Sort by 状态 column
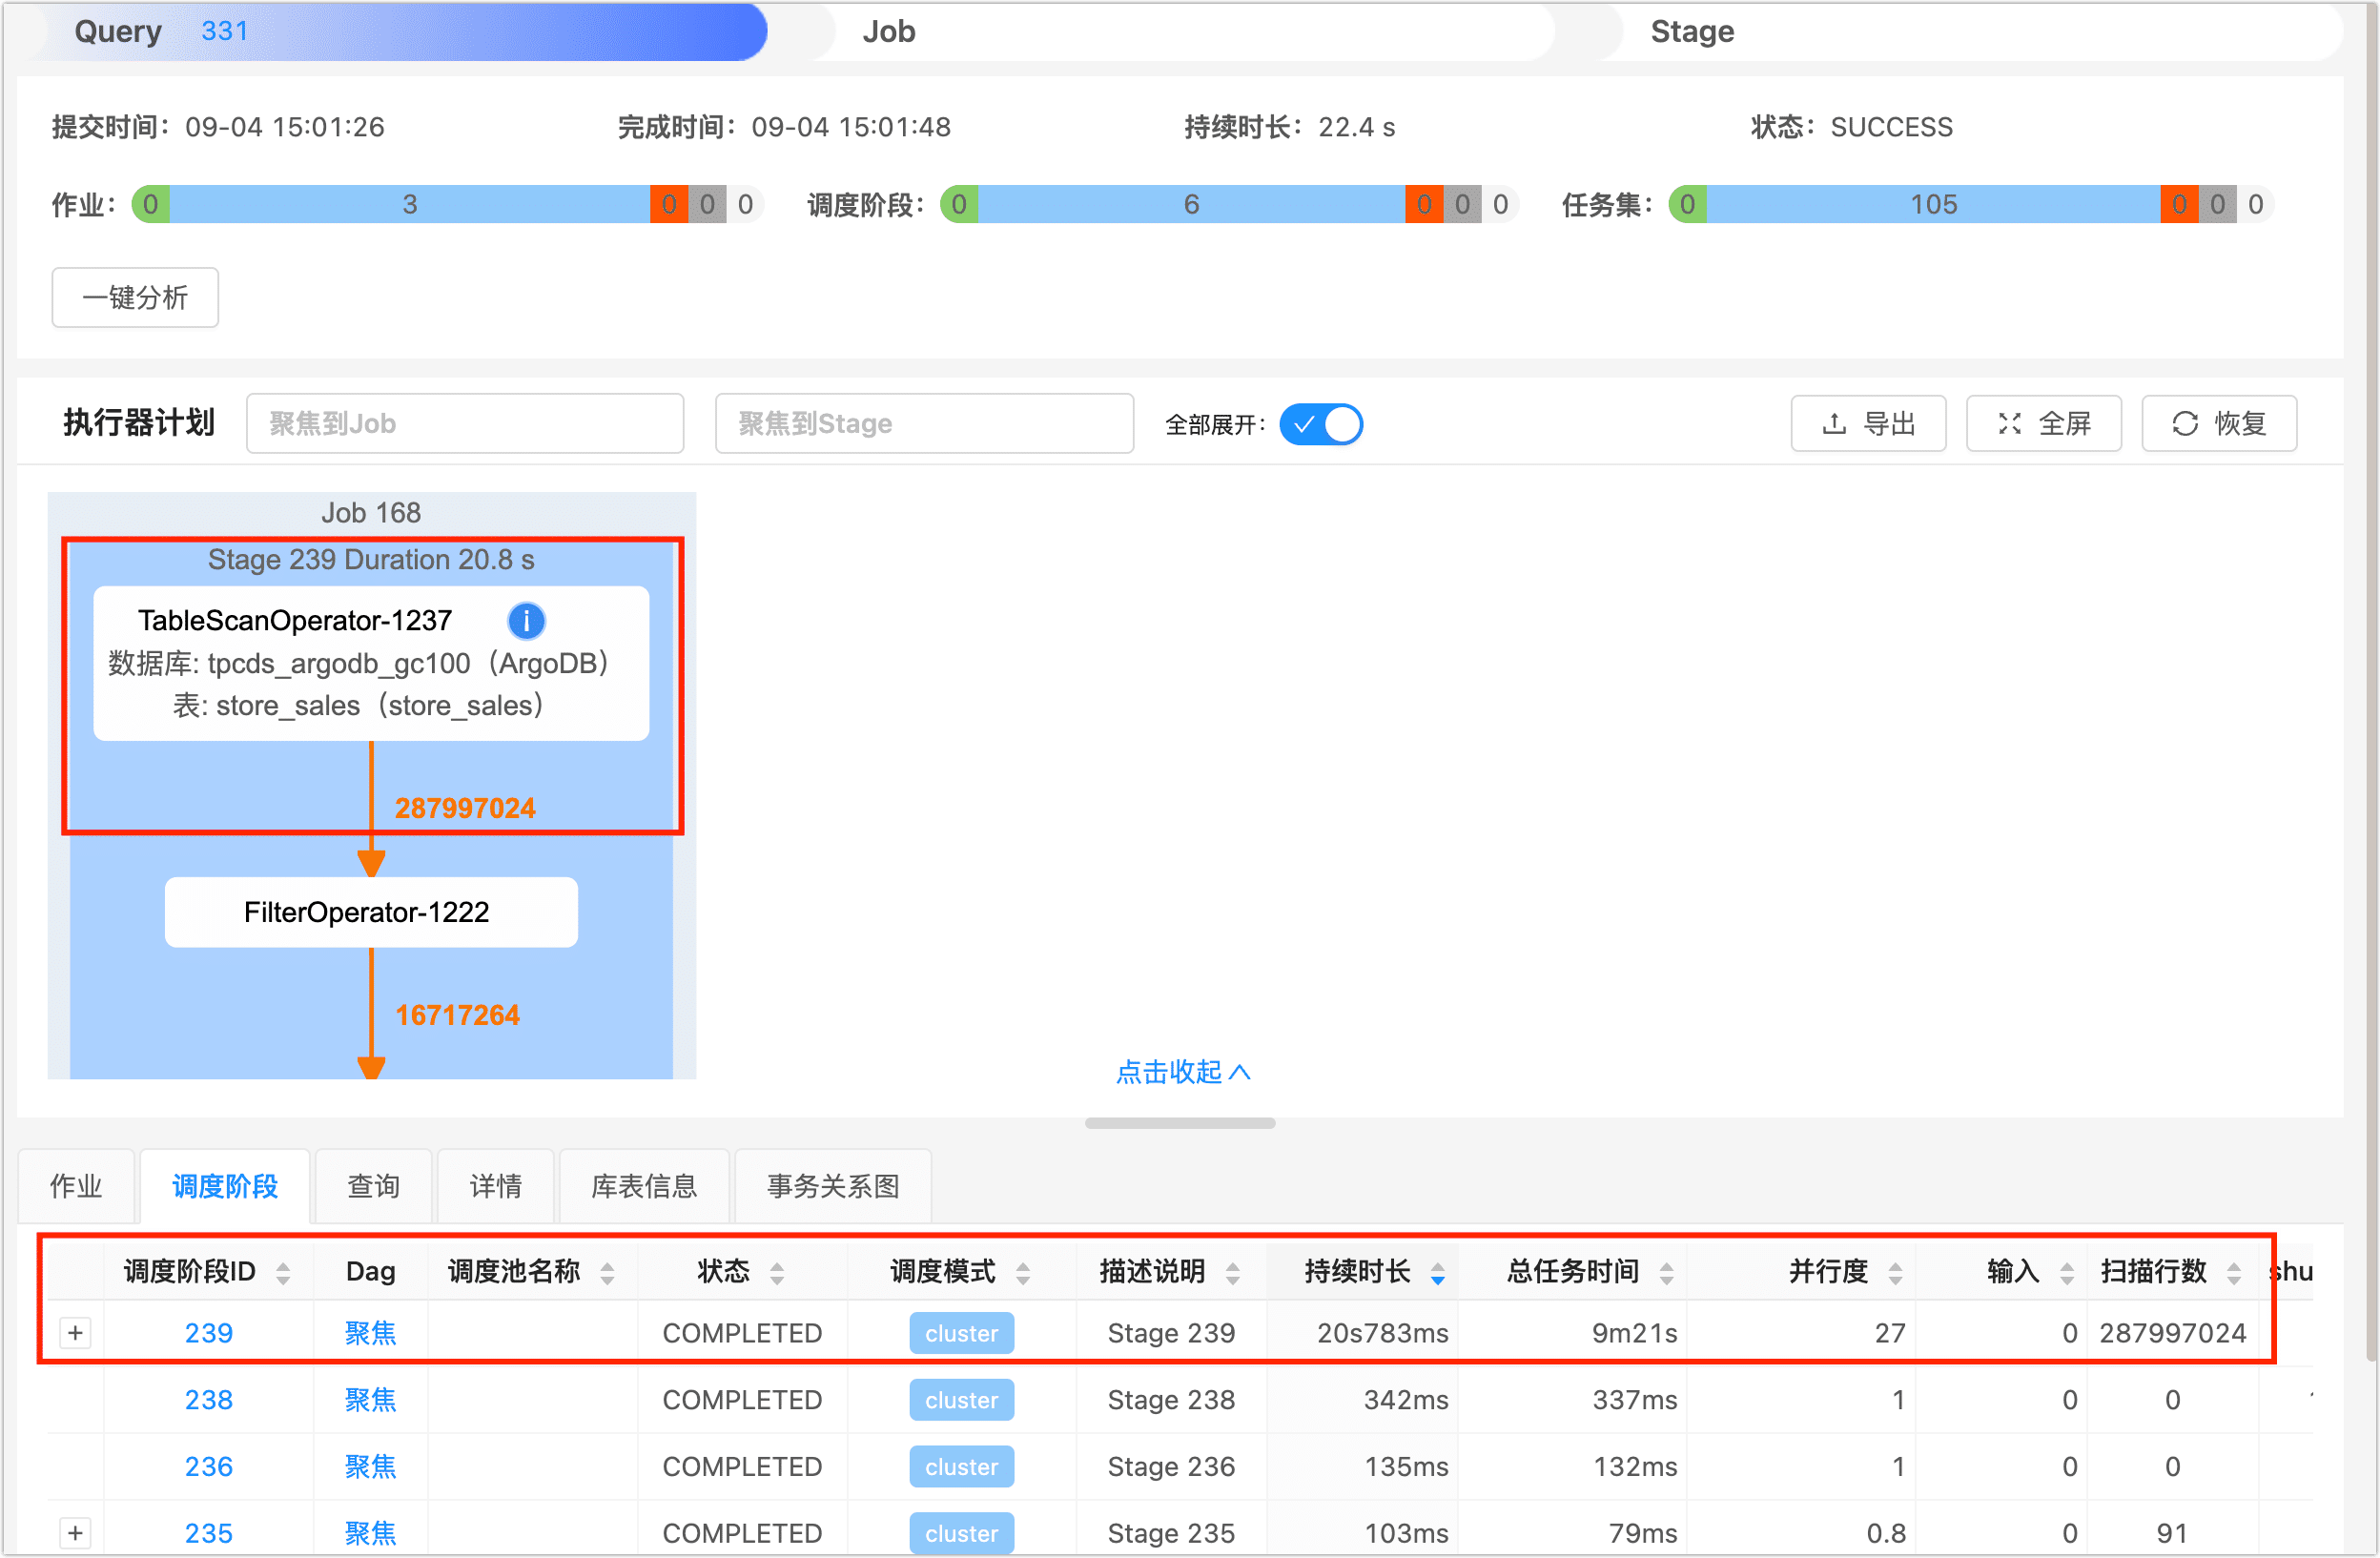This screenshot has width=2380, height=1558. 777,1273
